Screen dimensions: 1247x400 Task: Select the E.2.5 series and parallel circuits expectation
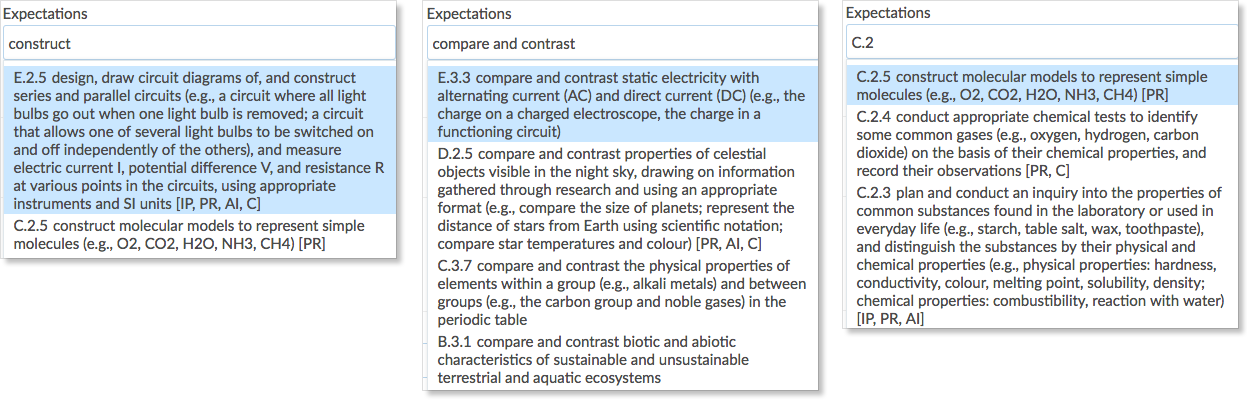[x=200, y=140]
